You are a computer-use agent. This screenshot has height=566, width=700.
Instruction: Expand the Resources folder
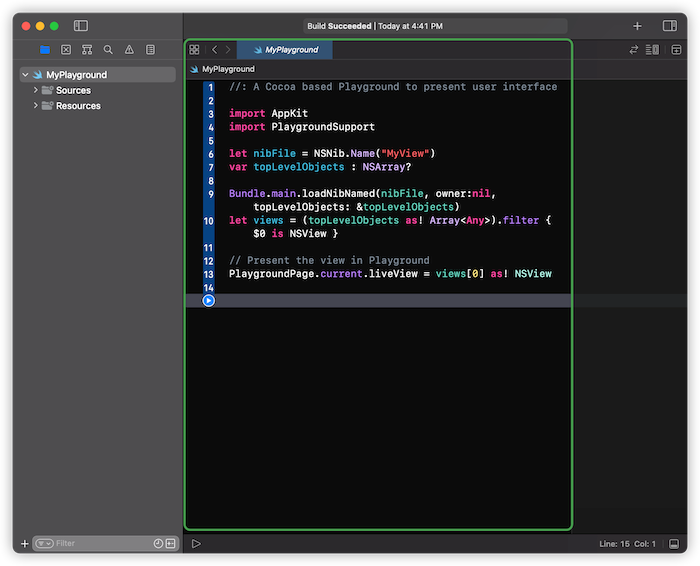coord(36,106)
